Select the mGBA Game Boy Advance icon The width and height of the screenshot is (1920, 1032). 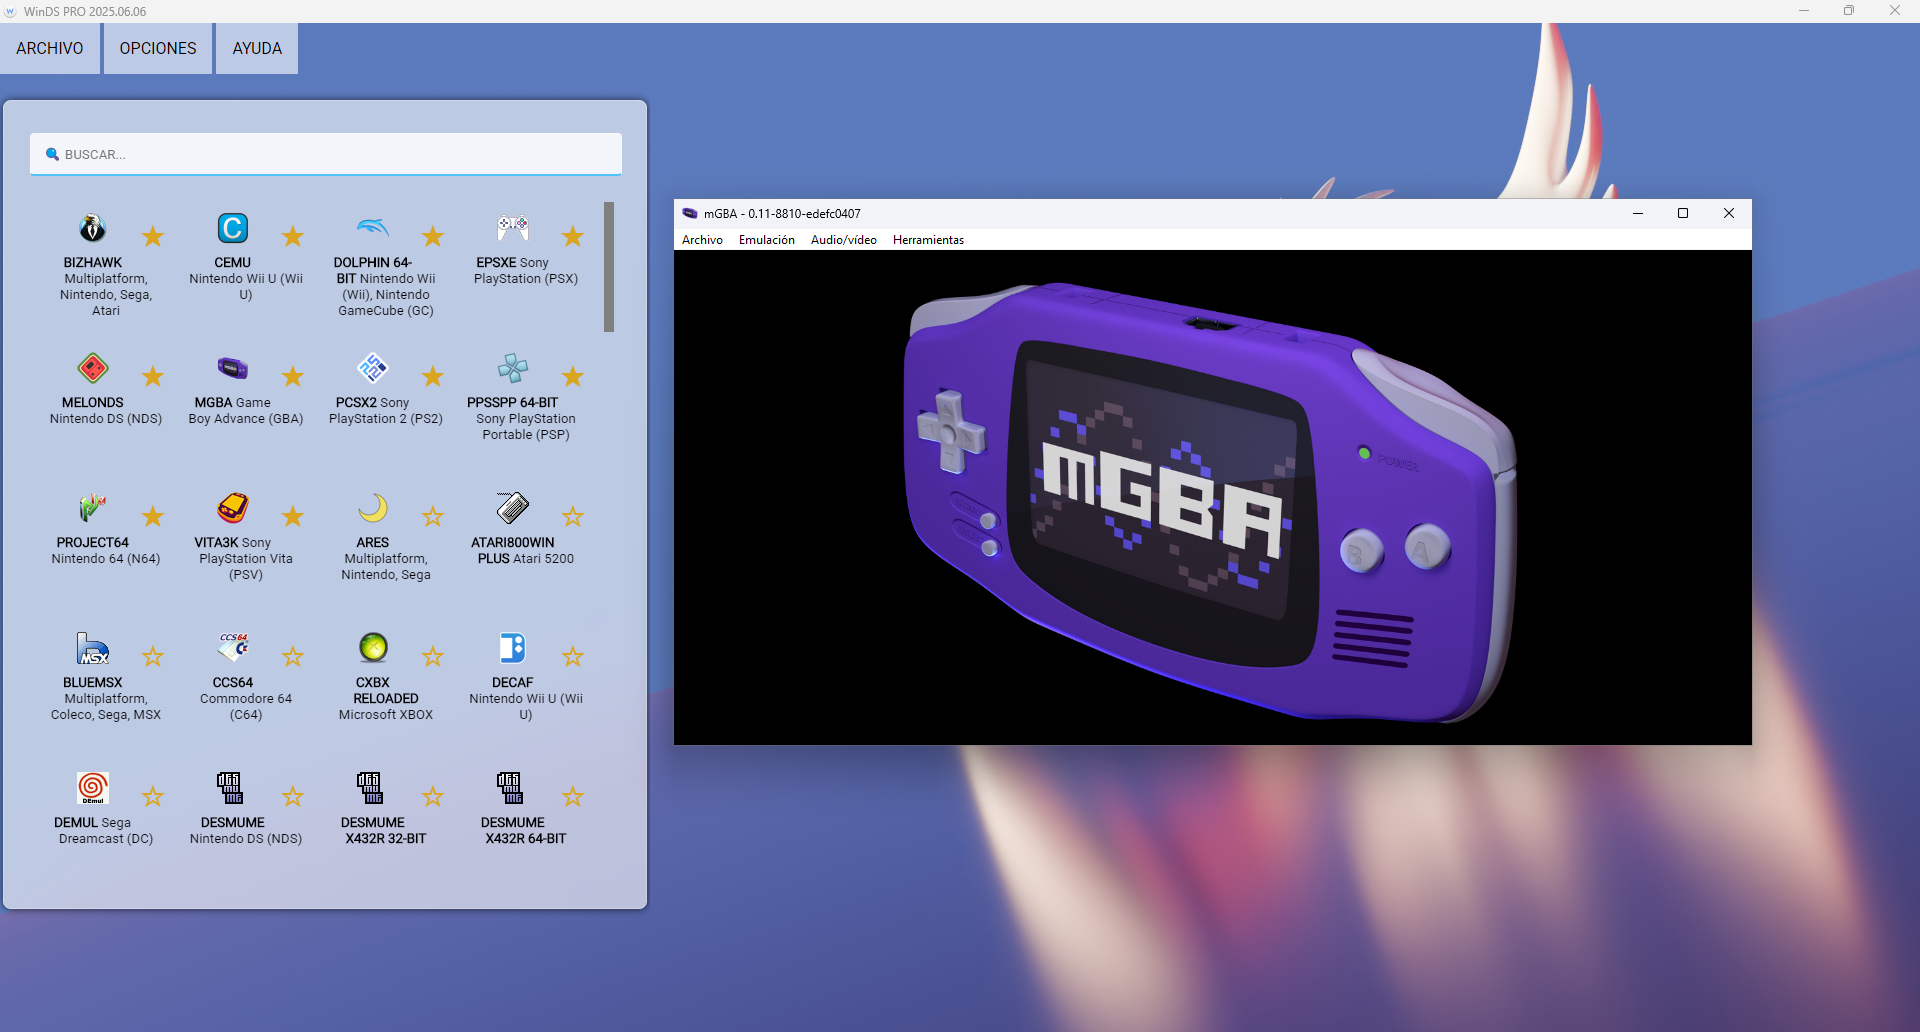pyautogui.click(x=233, y=368)
